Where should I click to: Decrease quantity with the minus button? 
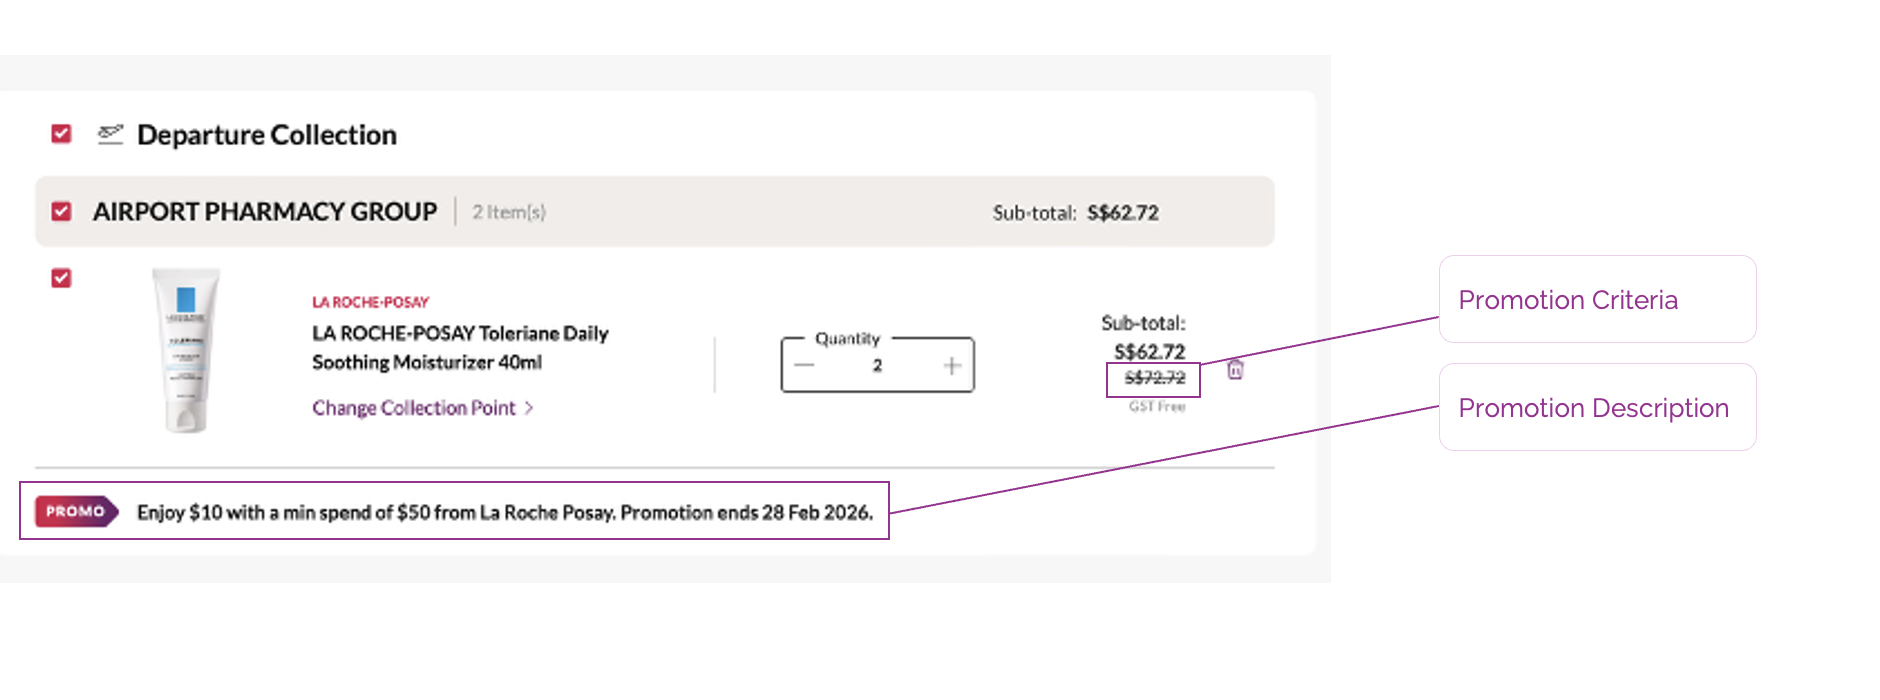804,366
